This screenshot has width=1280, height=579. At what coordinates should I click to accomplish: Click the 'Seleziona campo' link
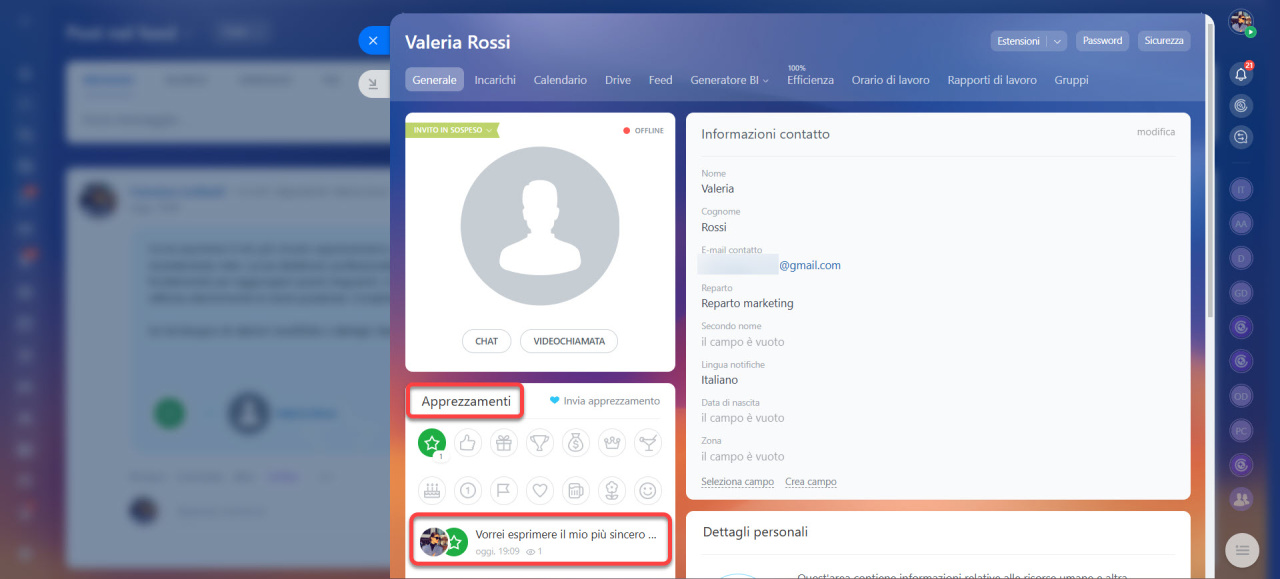[x=737, y=482]
